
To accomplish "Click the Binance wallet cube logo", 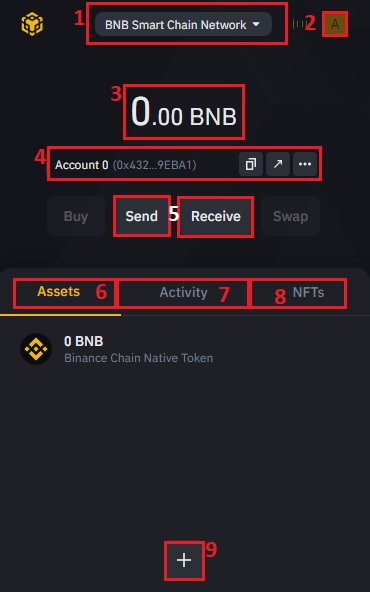I will pos(32,24).
